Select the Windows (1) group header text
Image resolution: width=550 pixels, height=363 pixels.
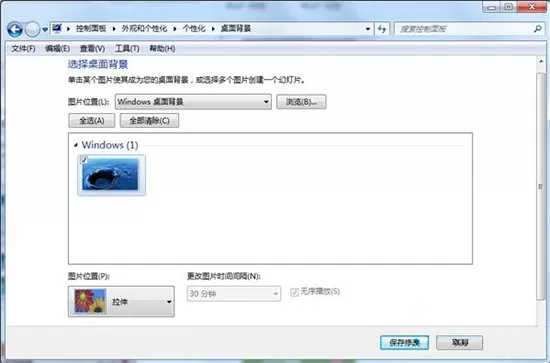click(110, 145)
